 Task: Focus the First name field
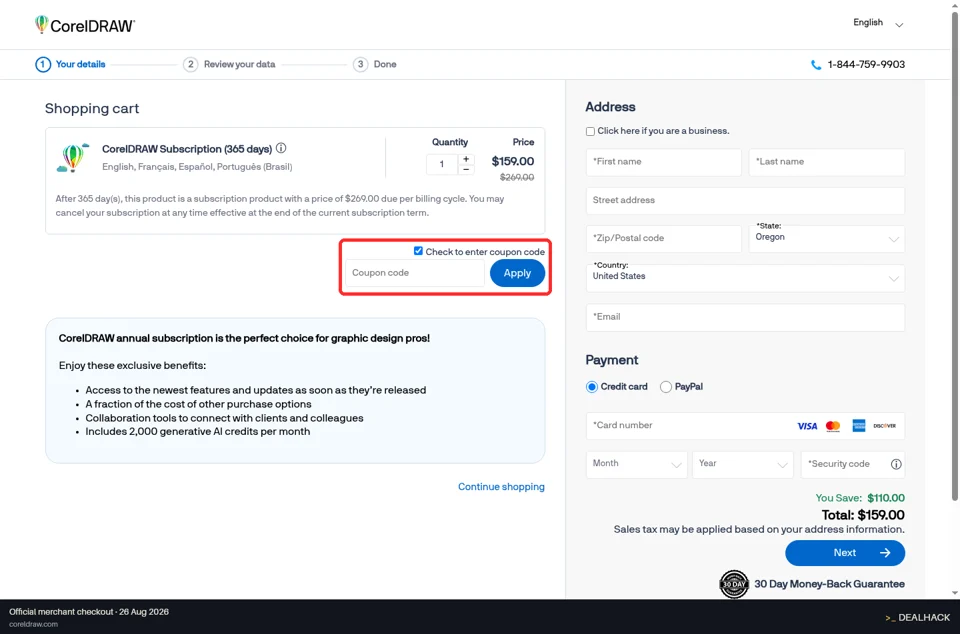point(664,162)
